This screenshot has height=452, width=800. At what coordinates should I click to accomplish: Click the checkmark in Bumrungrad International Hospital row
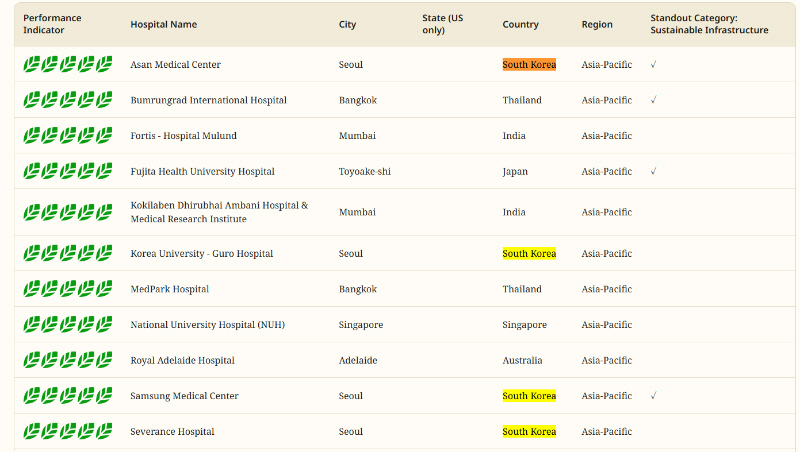point(654,101)
